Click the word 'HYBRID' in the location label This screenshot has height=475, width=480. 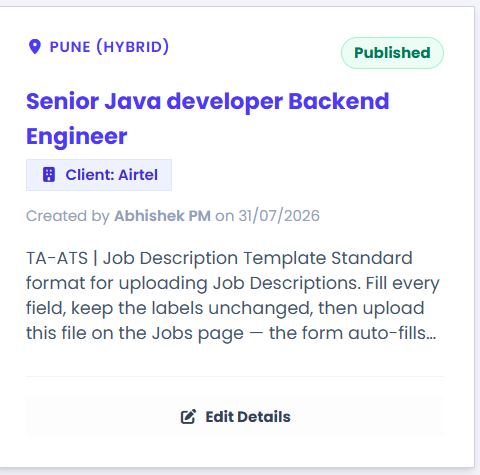point(133,47)
